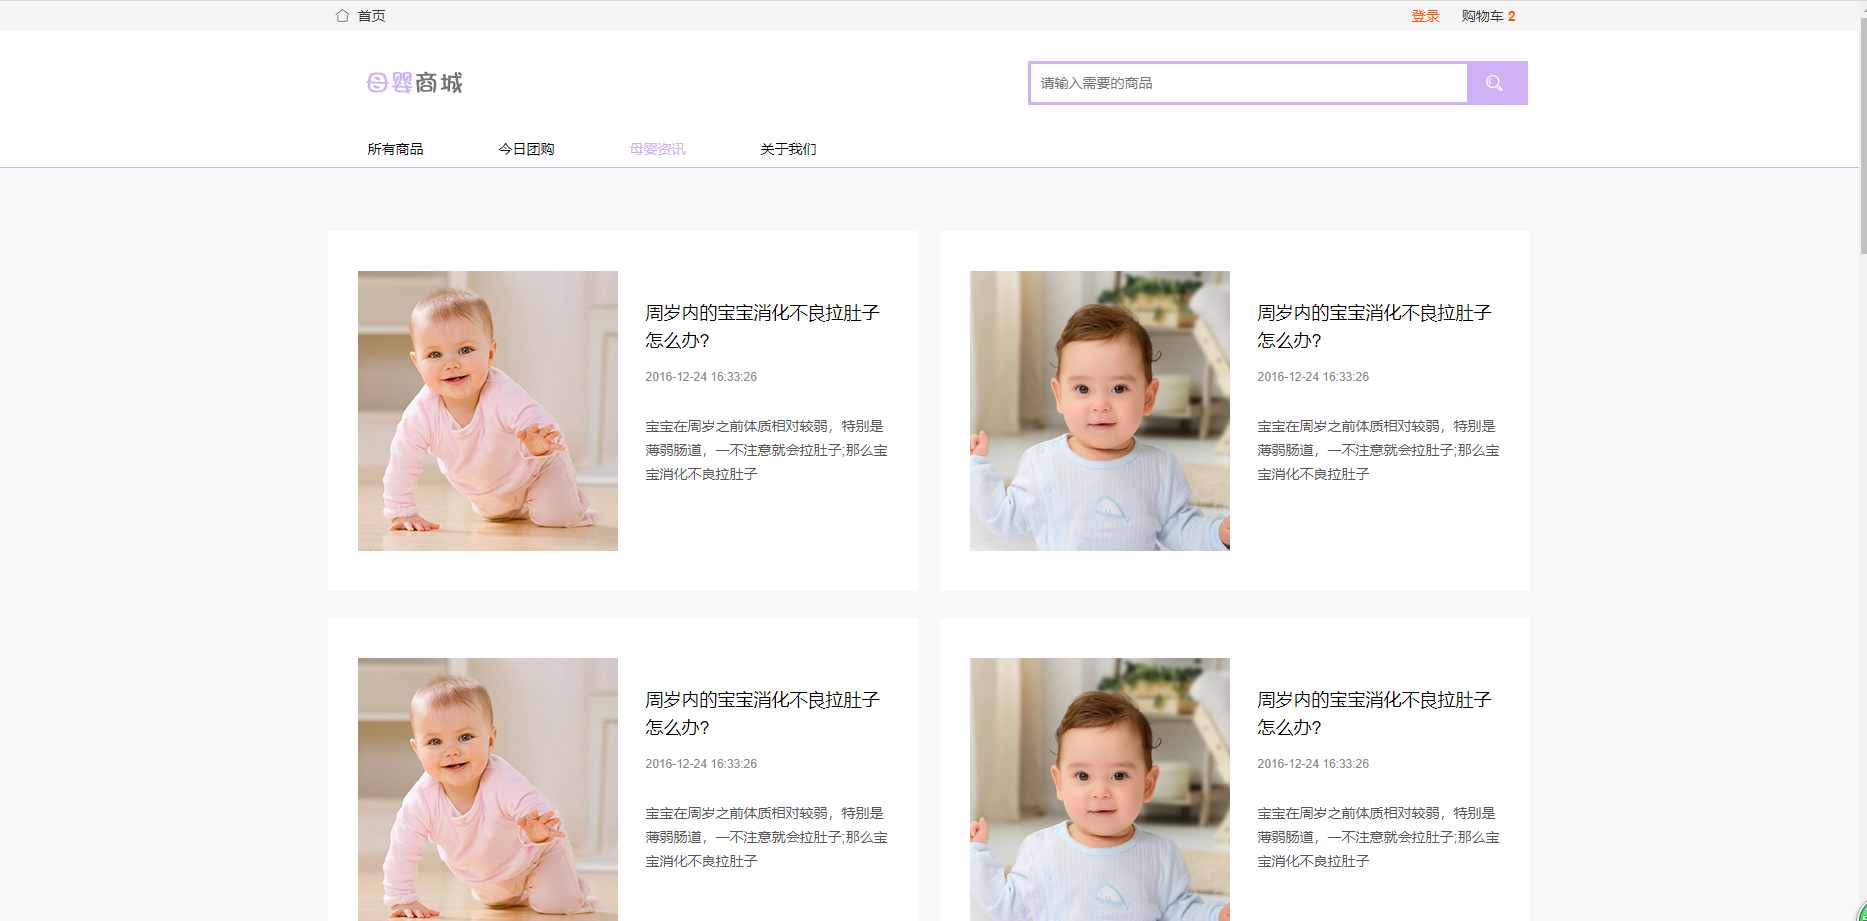Image resolution: width=1867 pixels, height=921 pixels.
Task: Open the 首页 link in top bar
Action: pos(371,16)
